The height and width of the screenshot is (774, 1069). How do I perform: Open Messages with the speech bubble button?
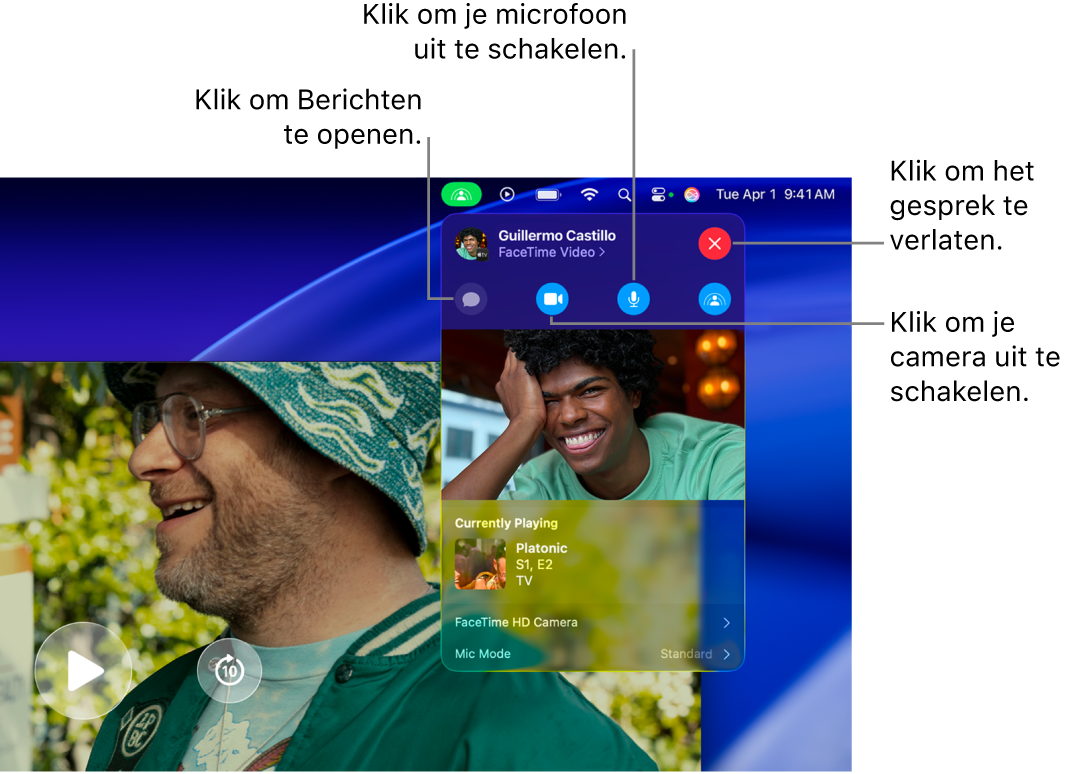[470, 299]
